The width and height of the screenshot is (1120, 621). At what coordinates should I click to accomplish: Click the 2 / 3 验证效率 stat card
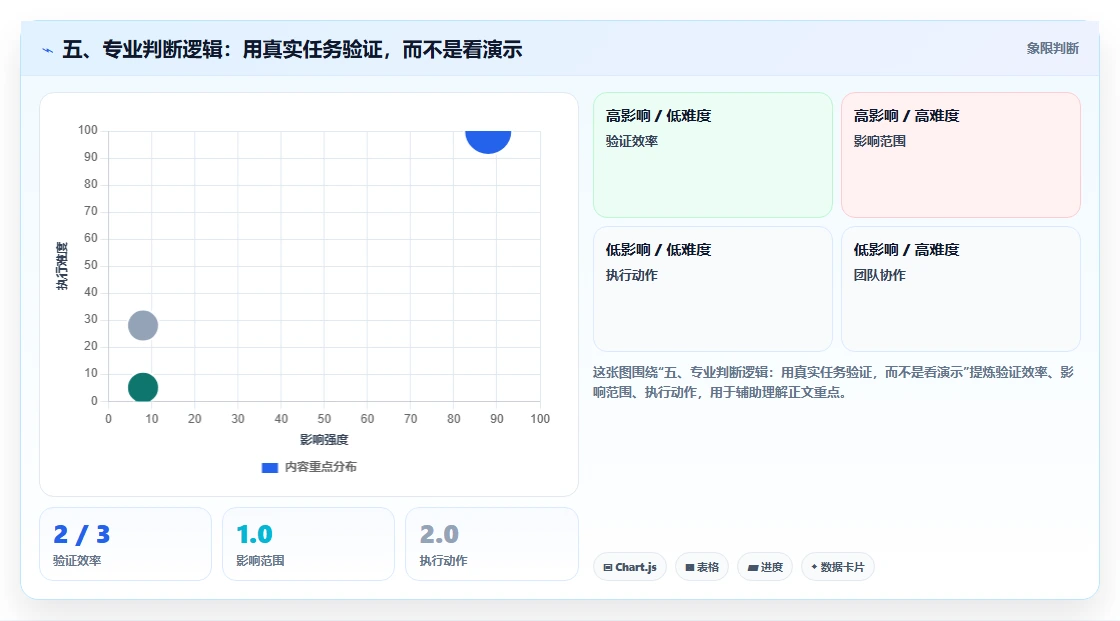pyautogui.click(x=126, y=545)
